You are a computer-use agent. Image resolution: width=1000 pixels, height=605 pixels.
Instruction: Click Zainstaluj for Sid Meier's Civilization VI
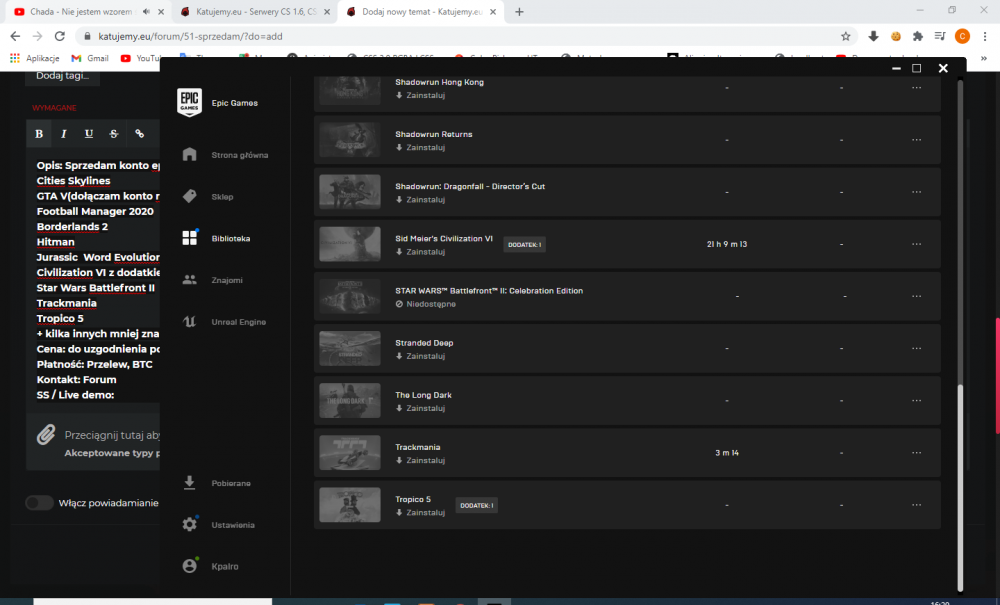point(420,252)
